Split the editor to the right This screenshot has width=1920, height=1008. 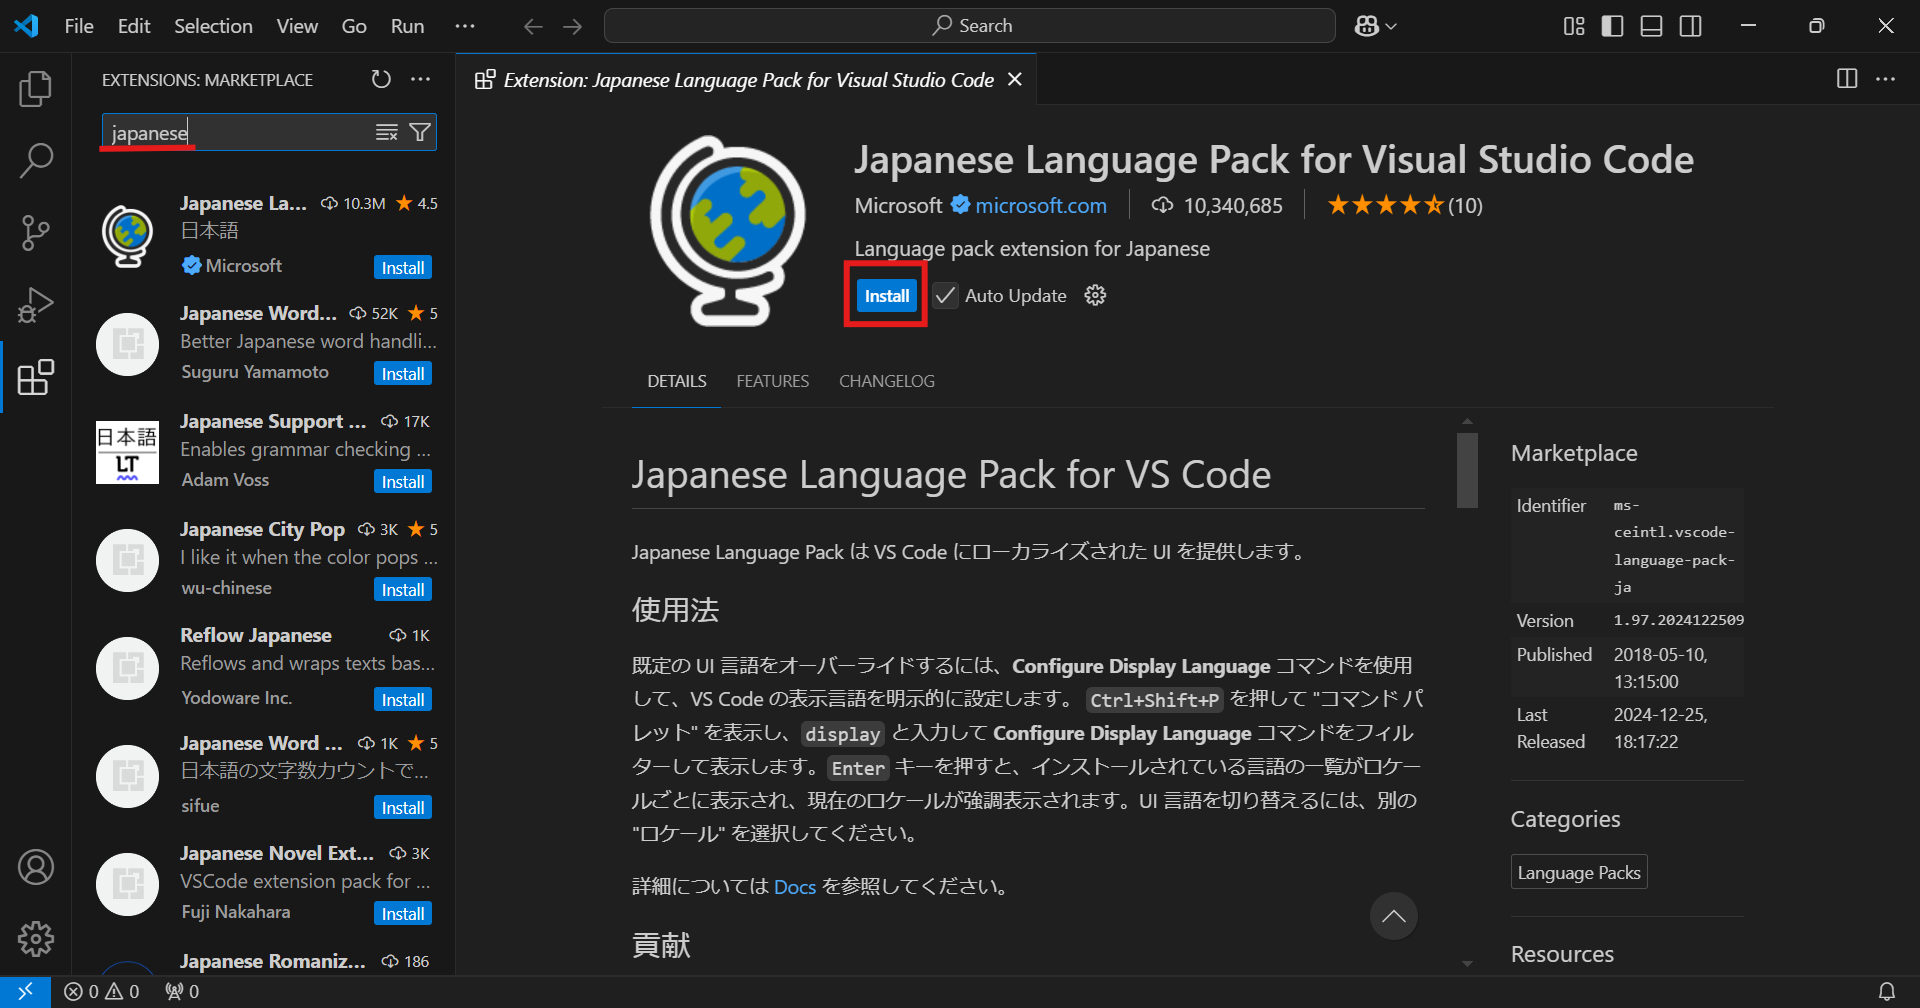(1847, 79)
